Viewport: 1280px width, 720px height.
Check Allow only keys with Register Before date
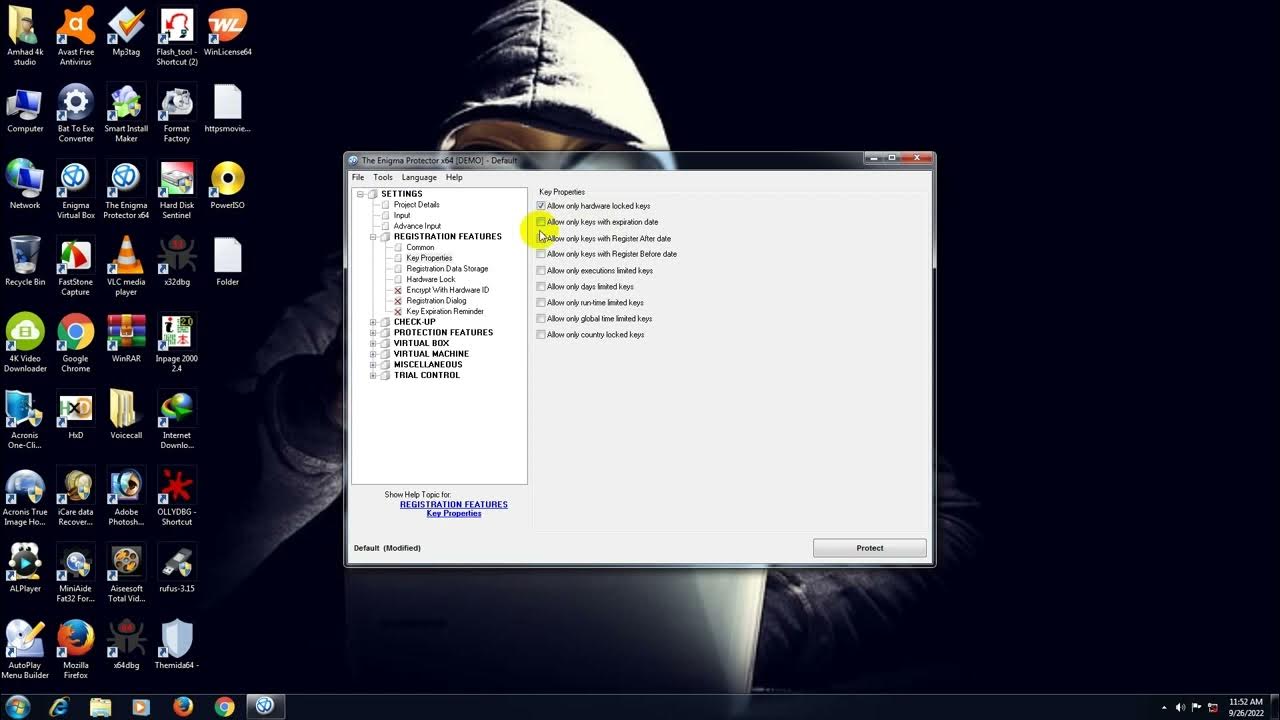(541, 254)
